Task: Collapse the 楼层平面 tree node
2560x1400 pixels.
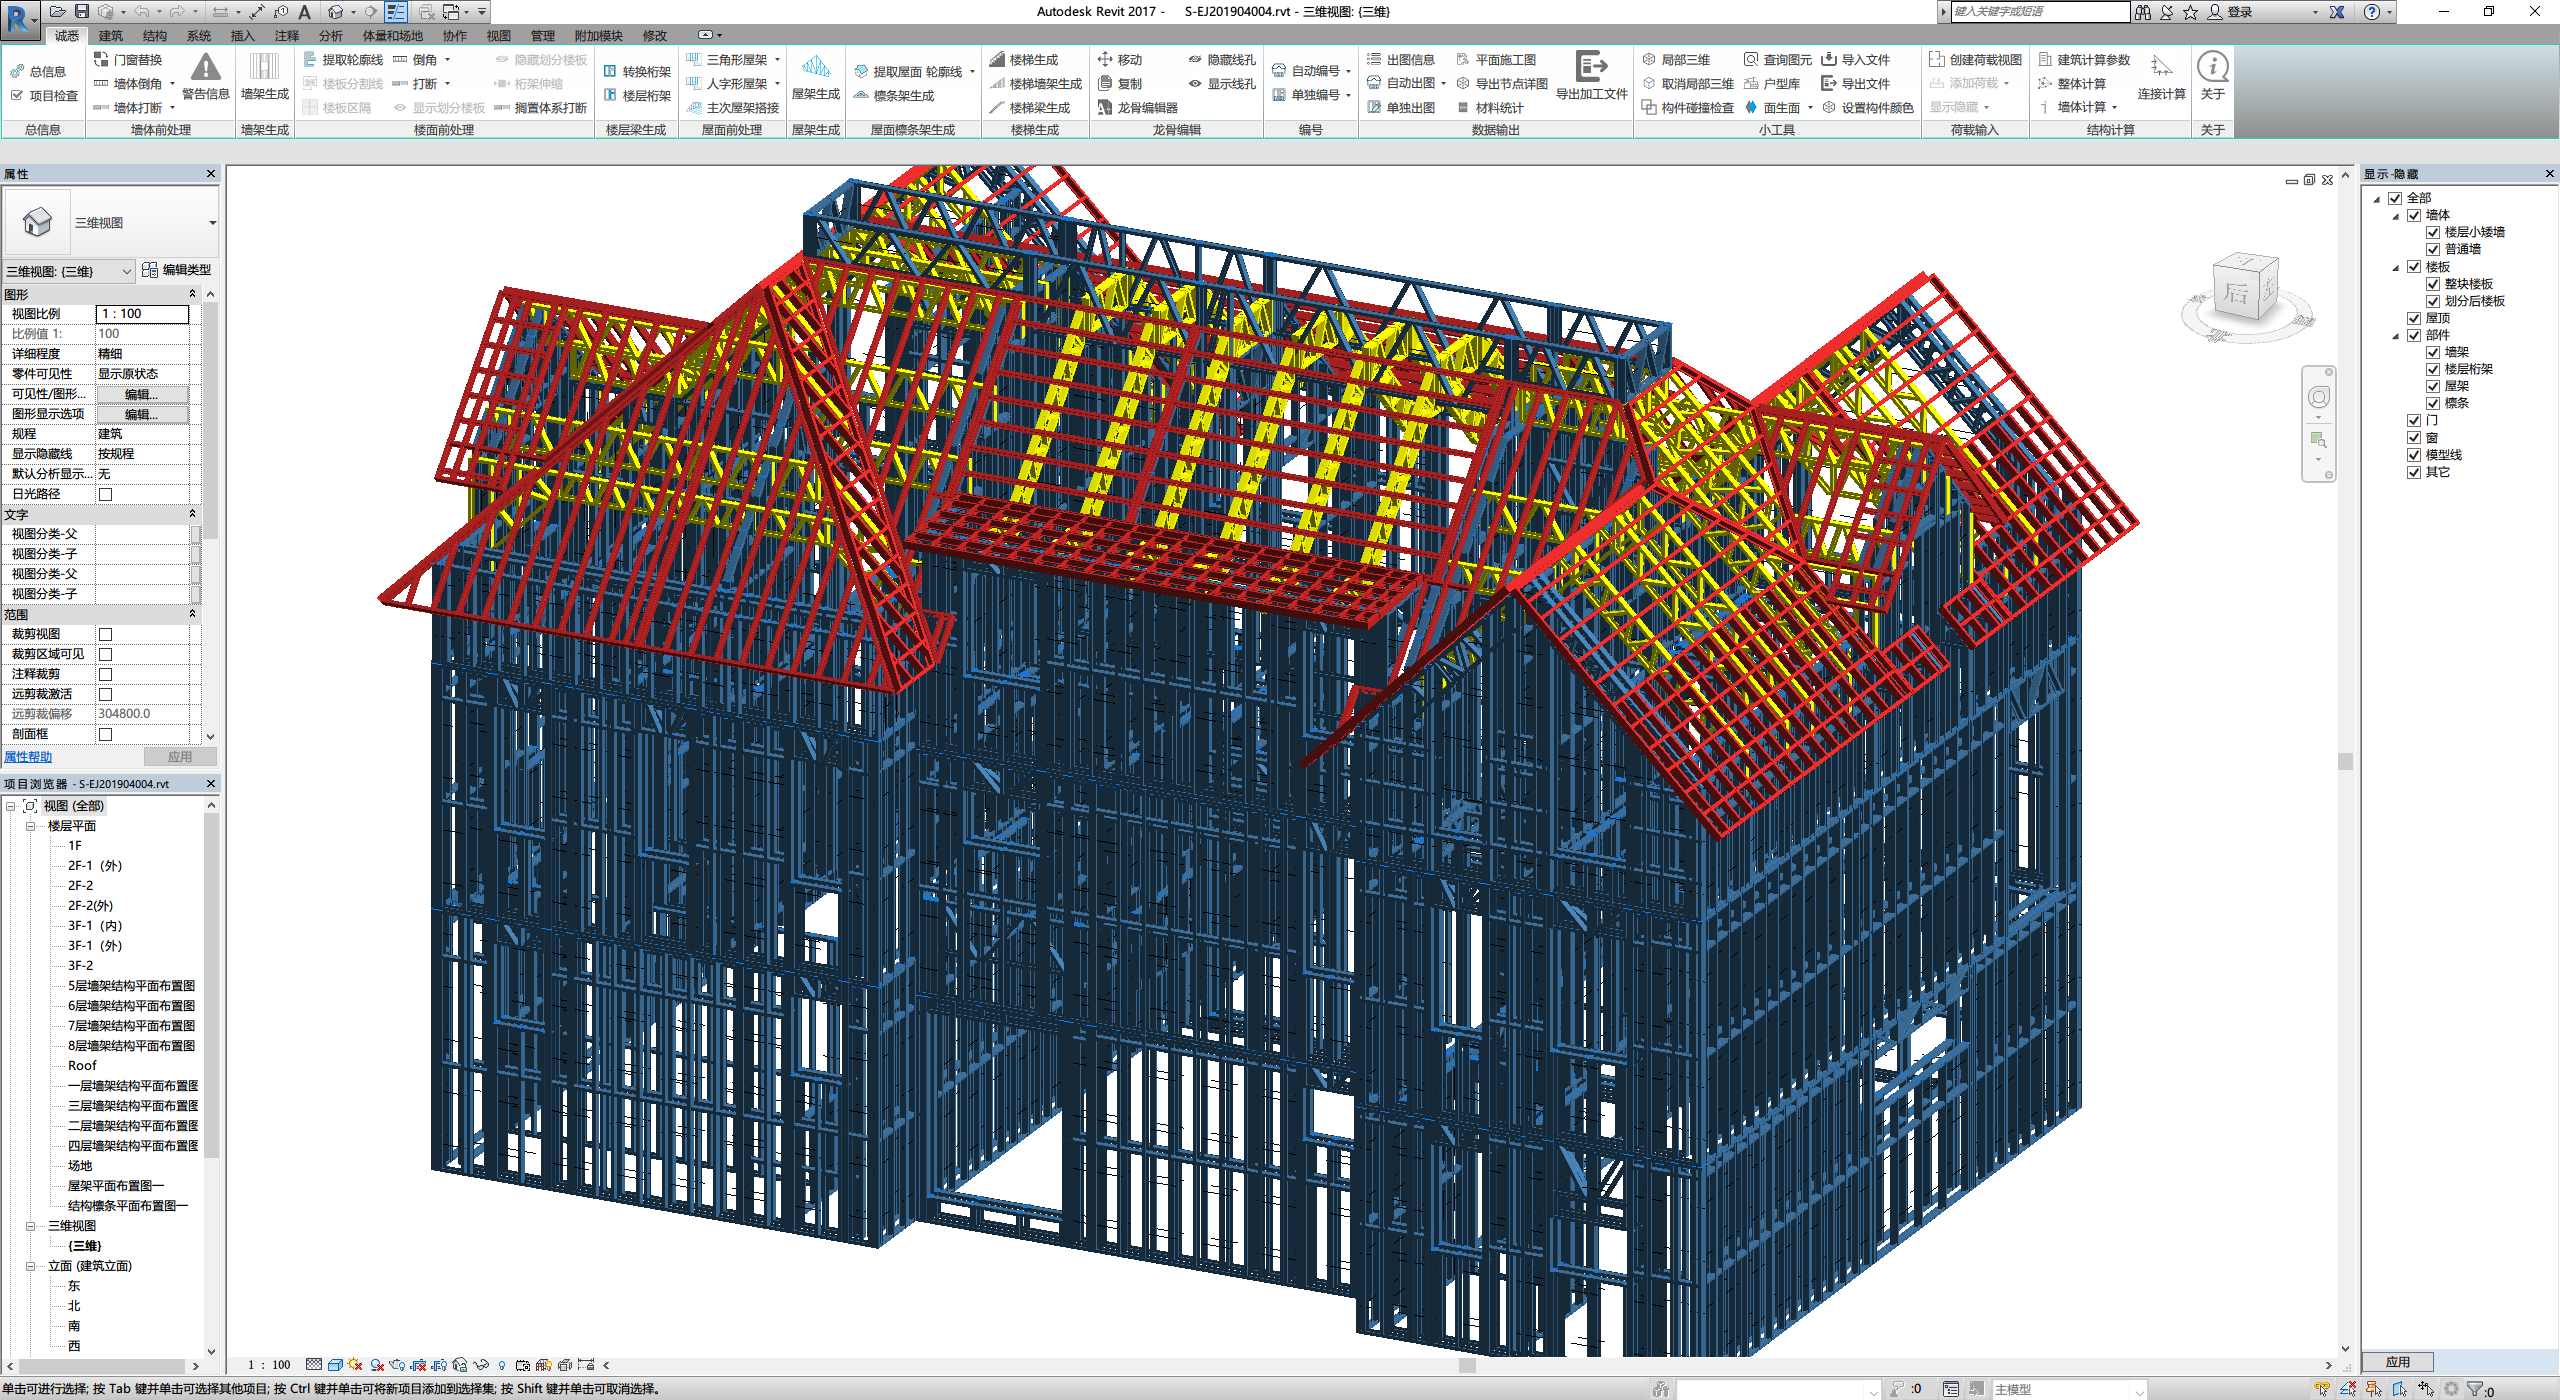Action: [31, 826]
